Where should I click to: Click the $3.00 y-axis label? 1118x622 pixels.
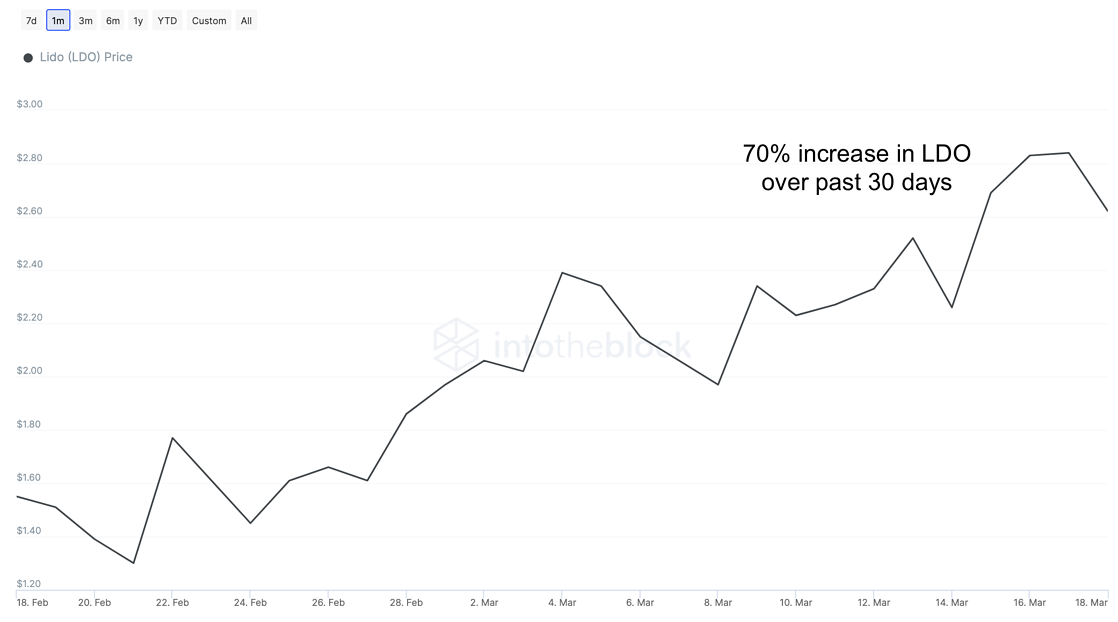pos(29,104)
